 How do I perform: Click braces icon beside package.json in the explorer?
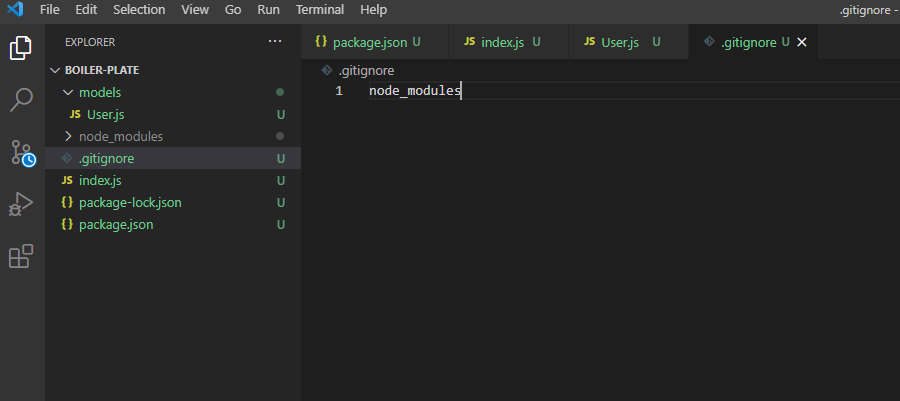click(x=68, y=225)
